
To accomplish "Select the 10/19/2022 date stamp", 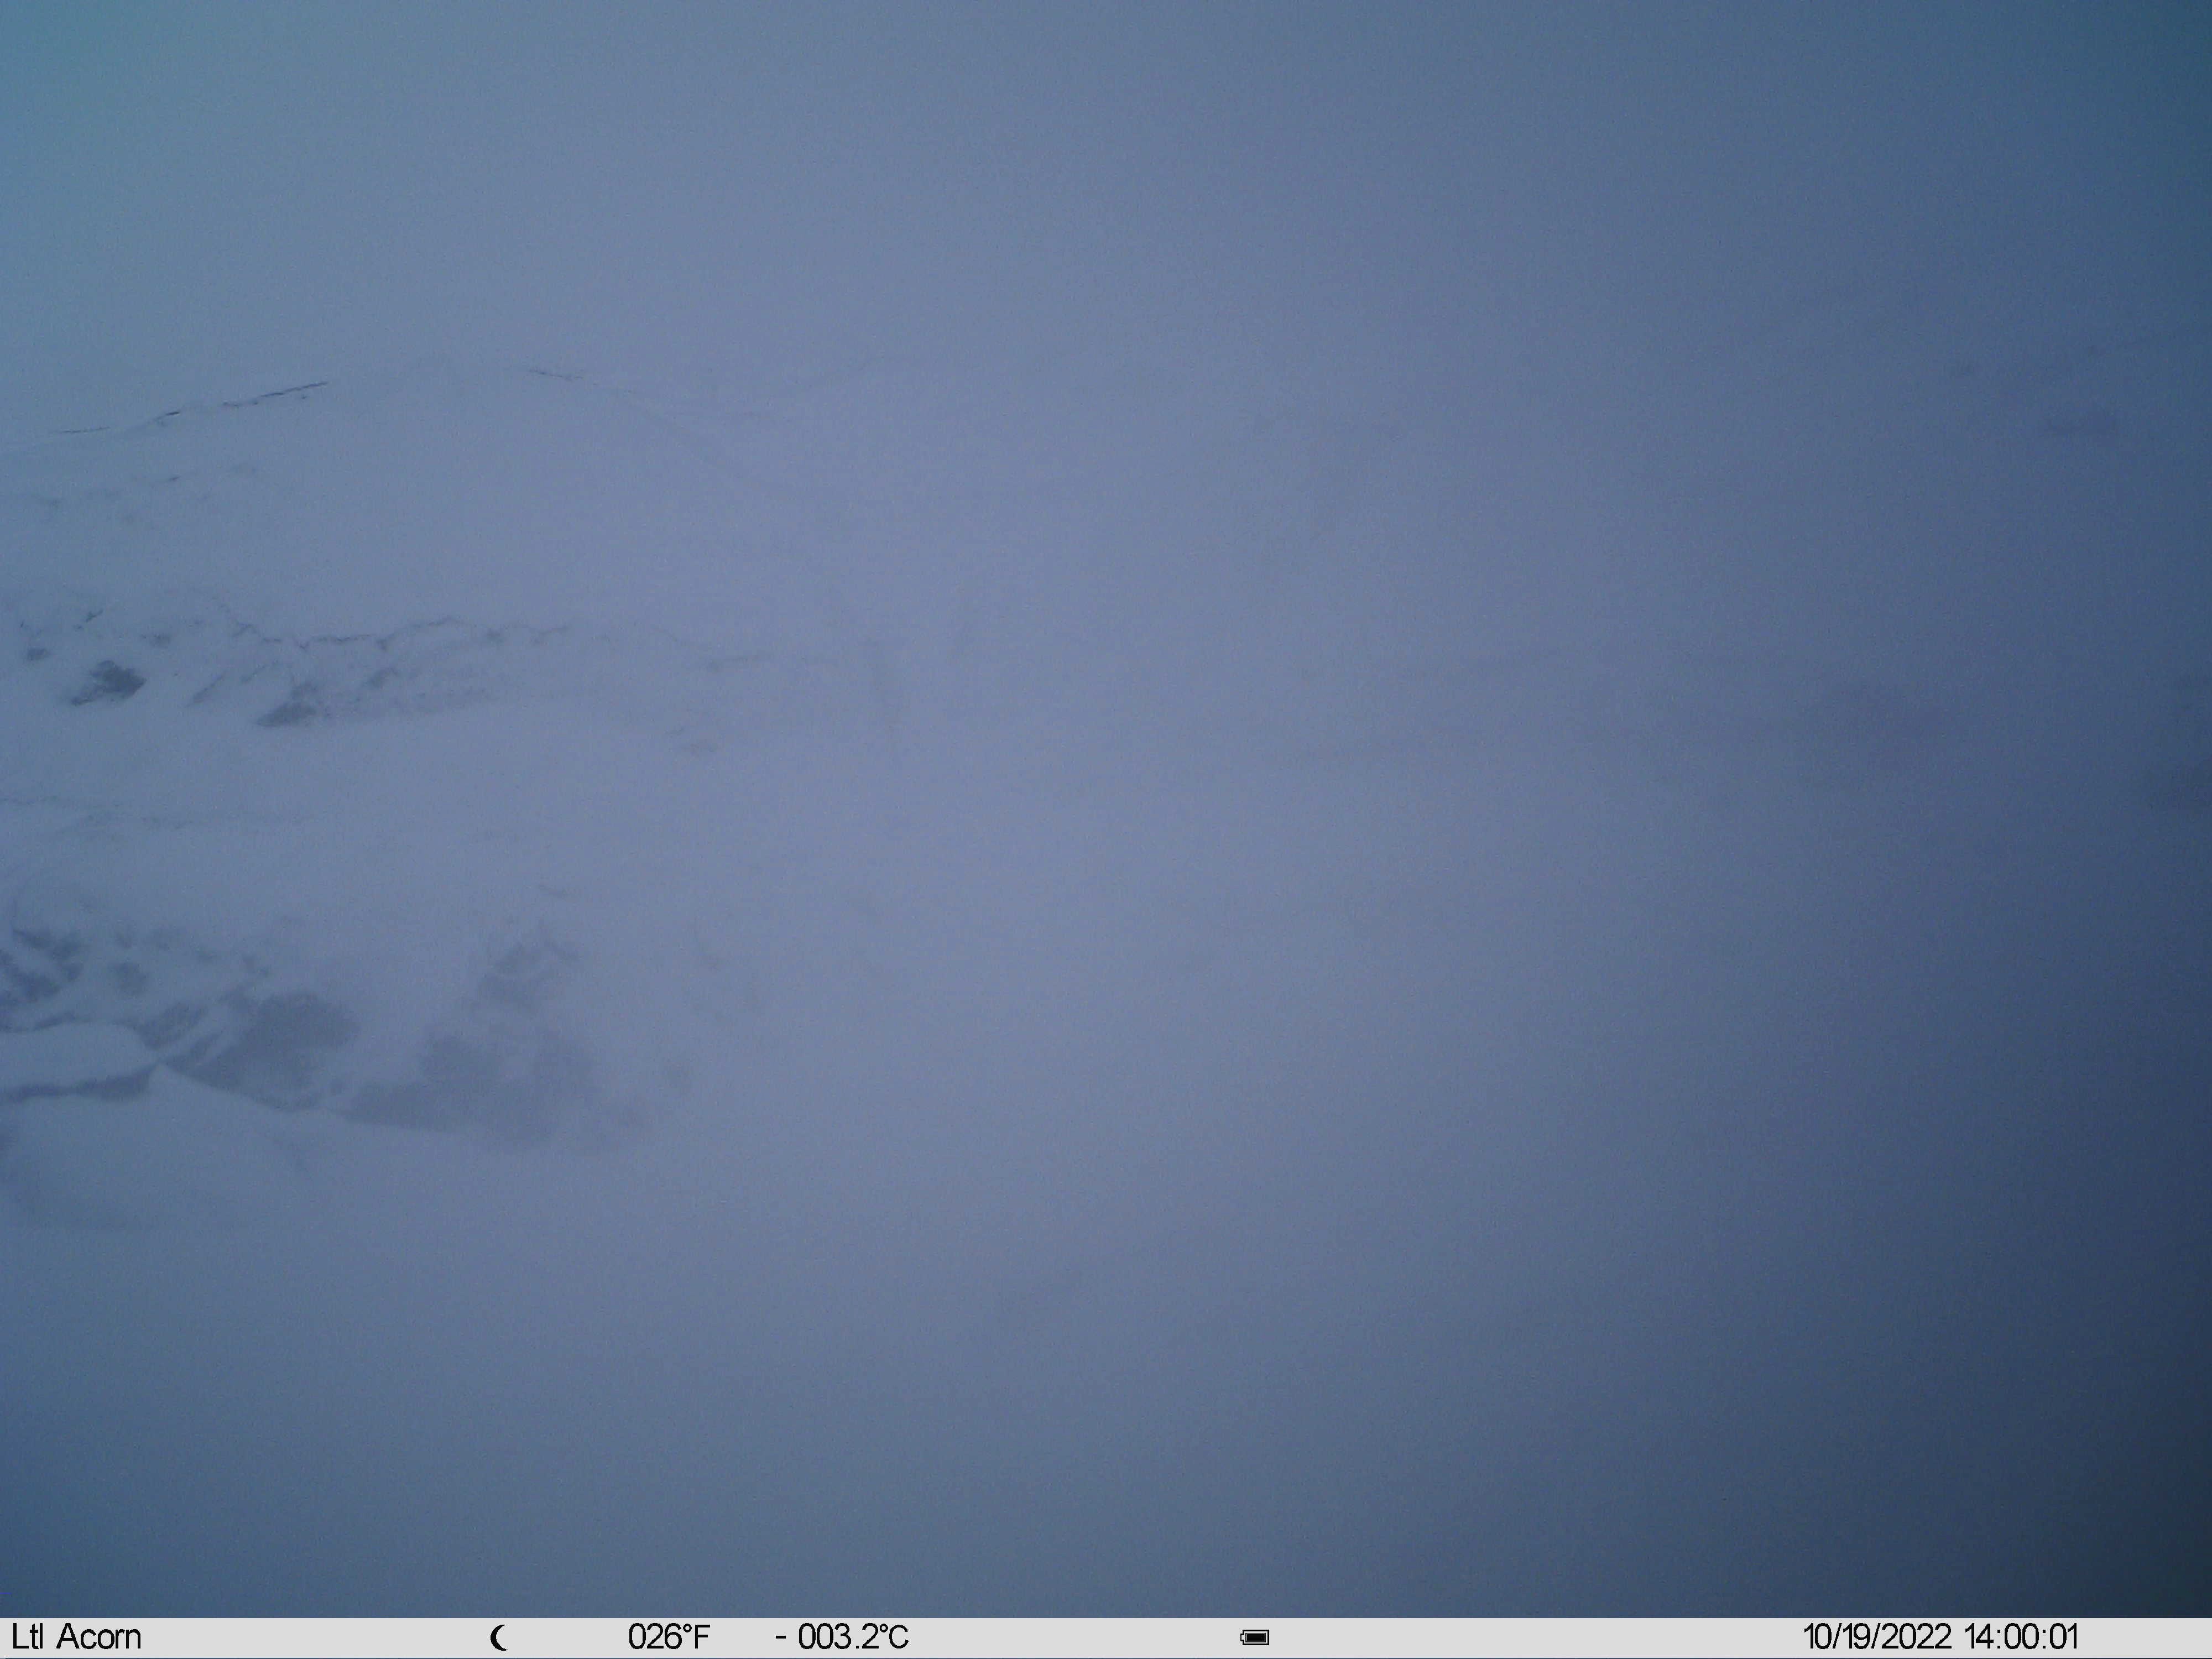I will (x=1877, y=1637).
